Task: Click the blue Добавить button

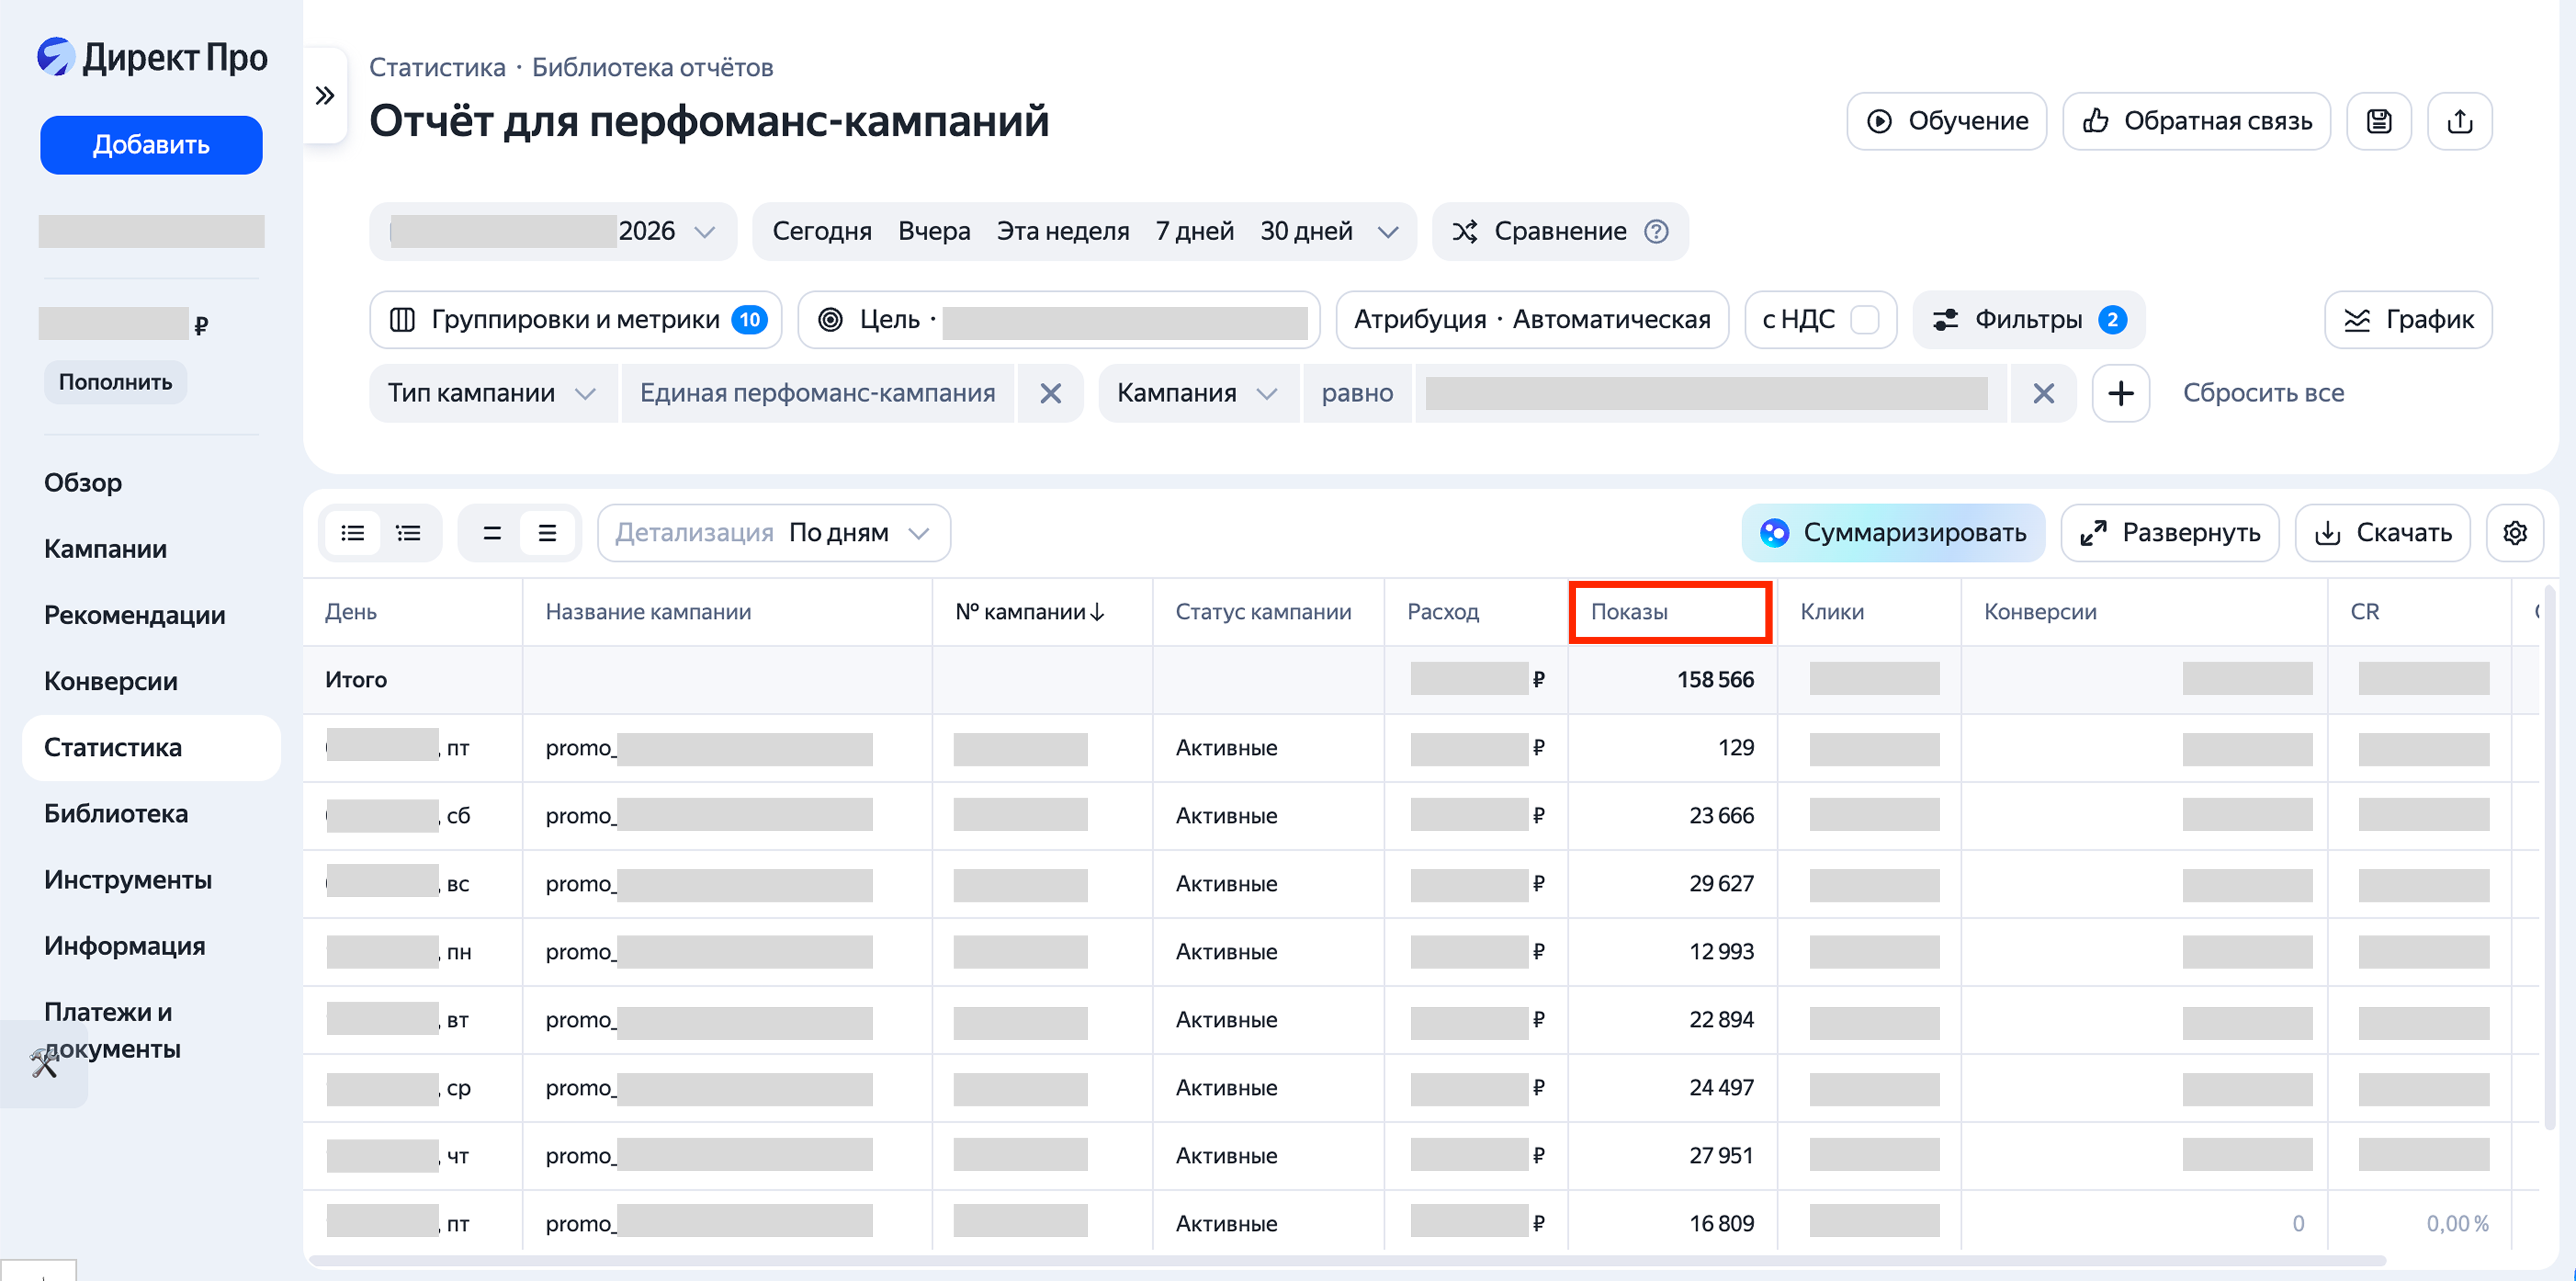Action: tap(151, 145)
